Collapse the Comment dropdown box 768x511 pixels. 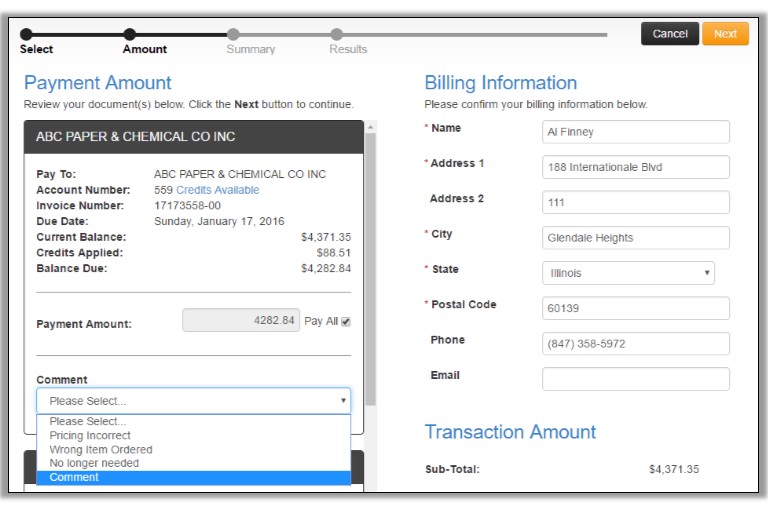pyautogui.click(x=194, y=401)
